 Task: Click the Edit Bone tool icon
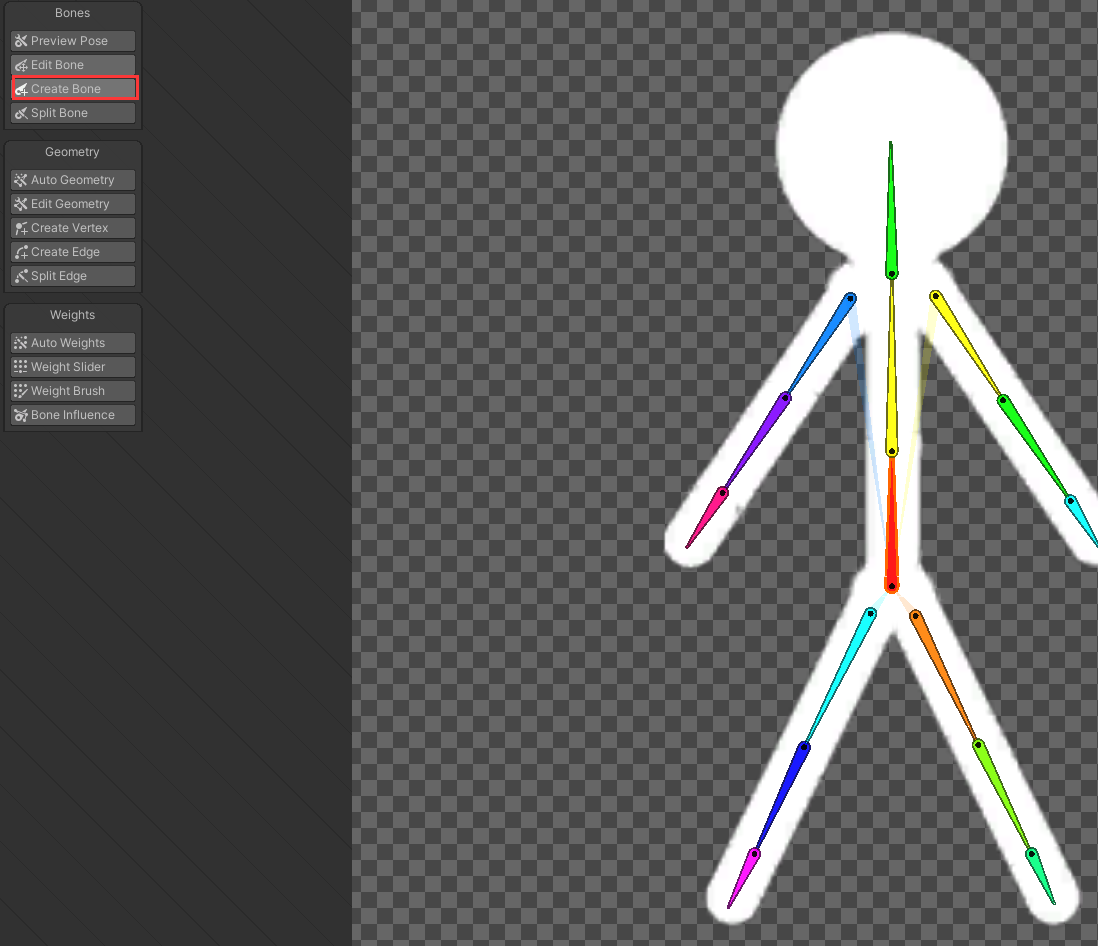coord(21,64)
